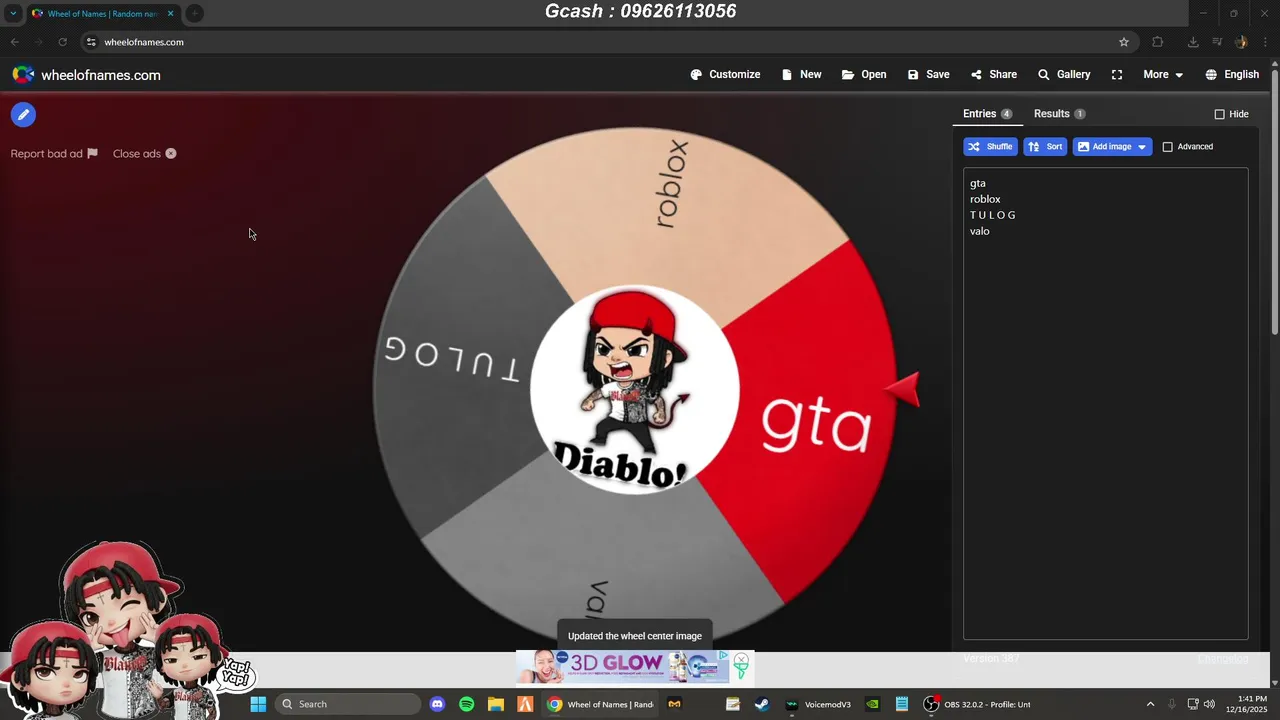Open a saved wheel via Open
Viewport: 1280px width, 720px height.
click(864, 75)
